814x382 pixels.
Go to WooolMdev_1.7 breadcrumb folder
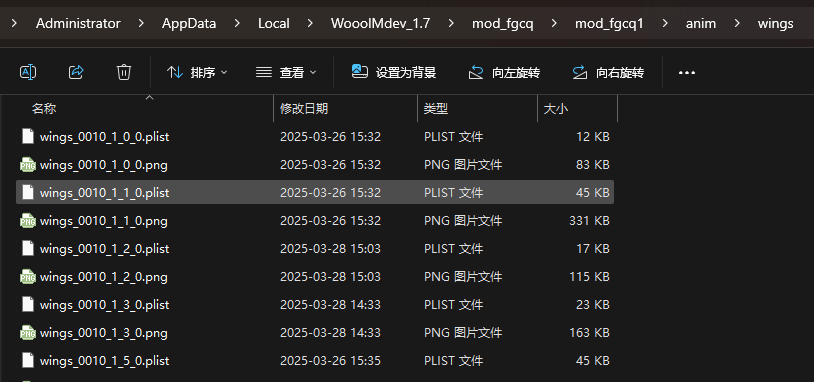[x=381, y=23]
